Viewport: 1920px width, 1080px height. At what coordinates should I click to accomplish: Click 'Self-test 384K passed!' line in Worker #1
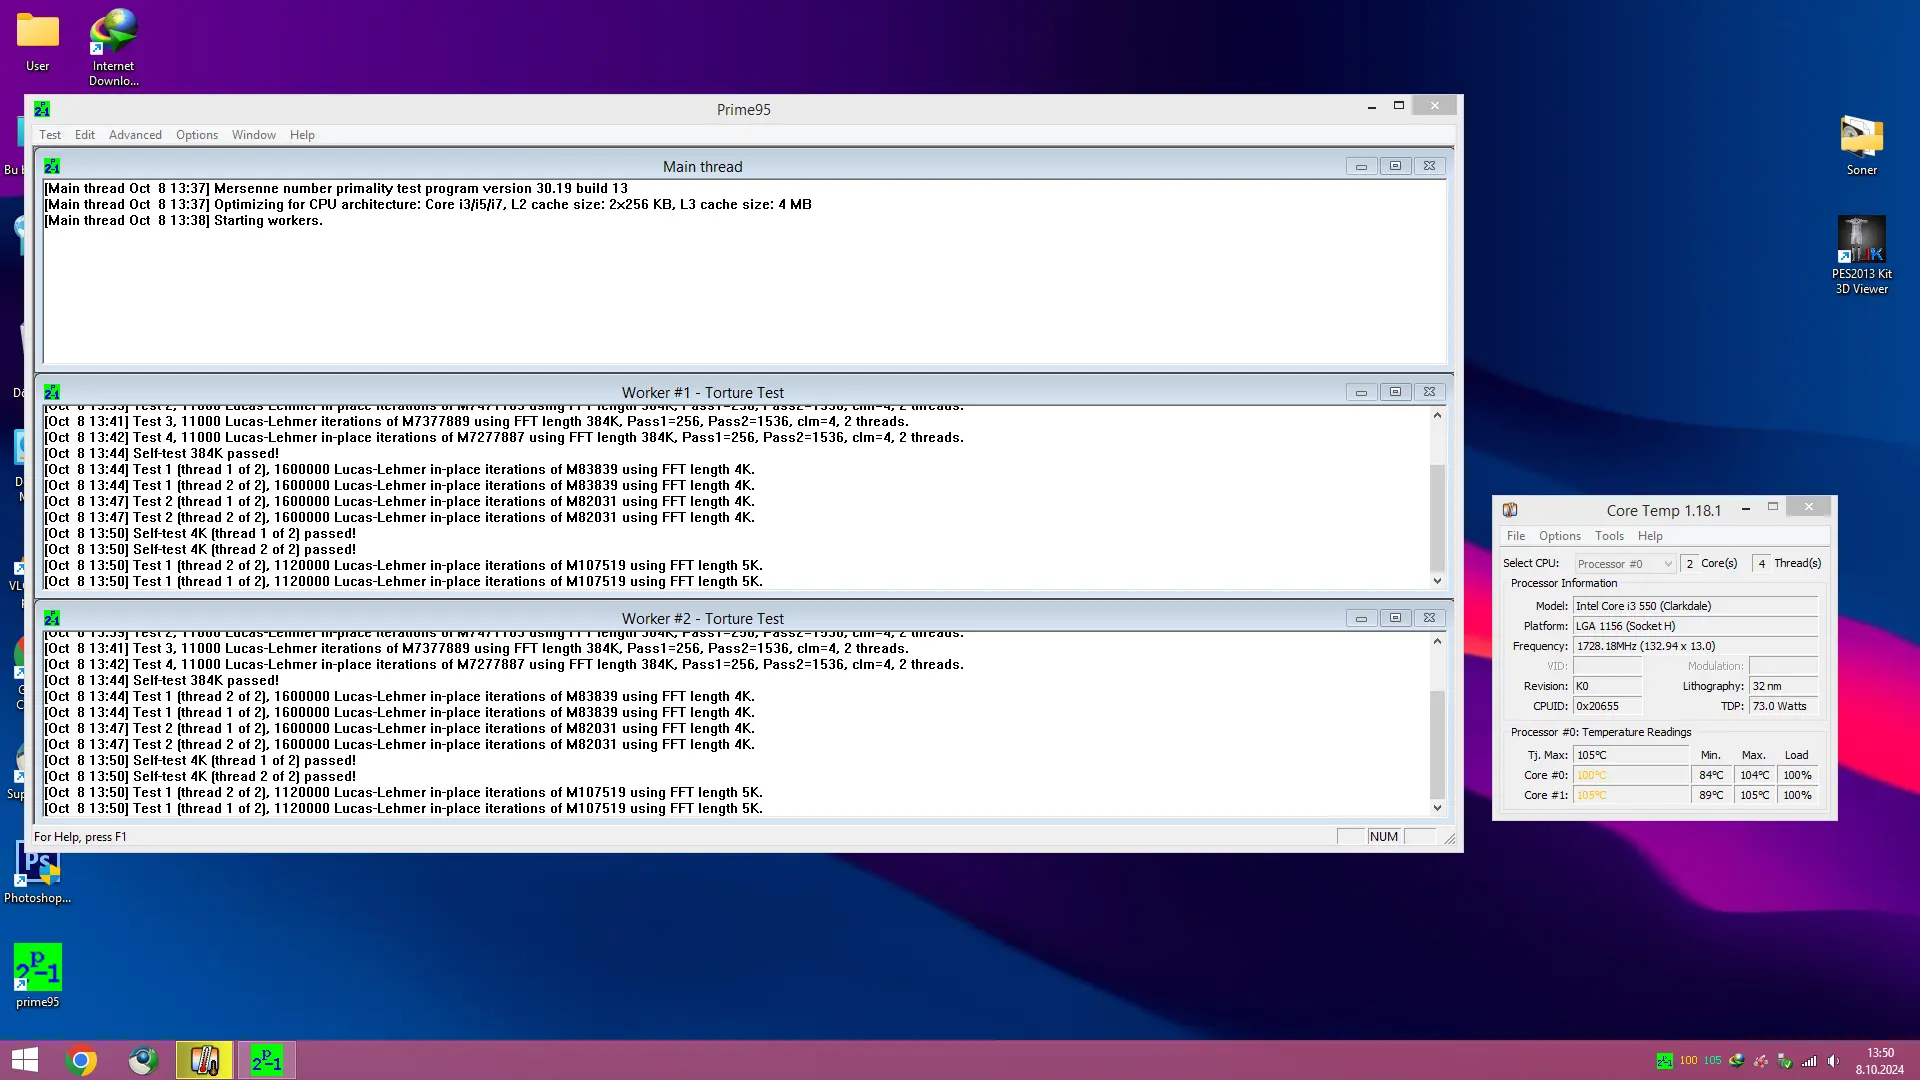coord(162,453)
